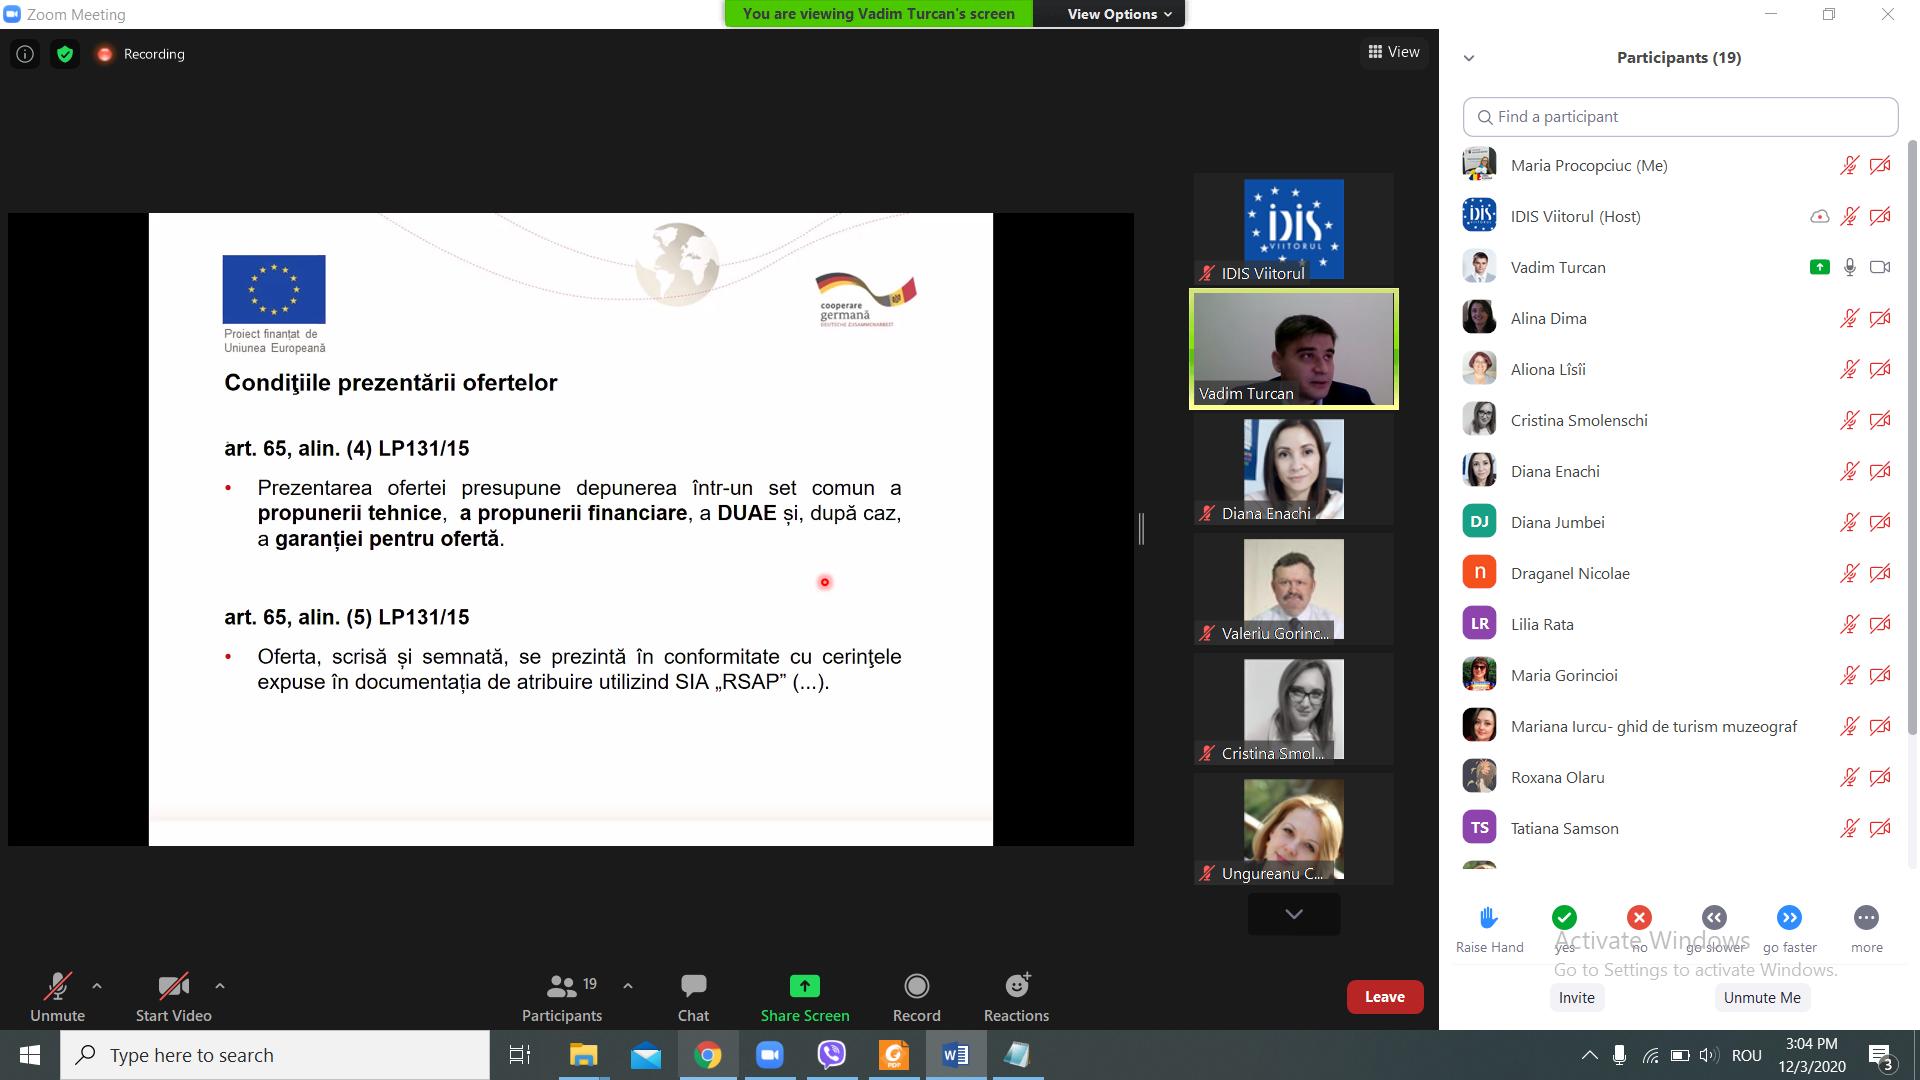Click Alina Dima muted microphone icon
This screenshot has height=1080, width=1920.
tap(1850, 319)
